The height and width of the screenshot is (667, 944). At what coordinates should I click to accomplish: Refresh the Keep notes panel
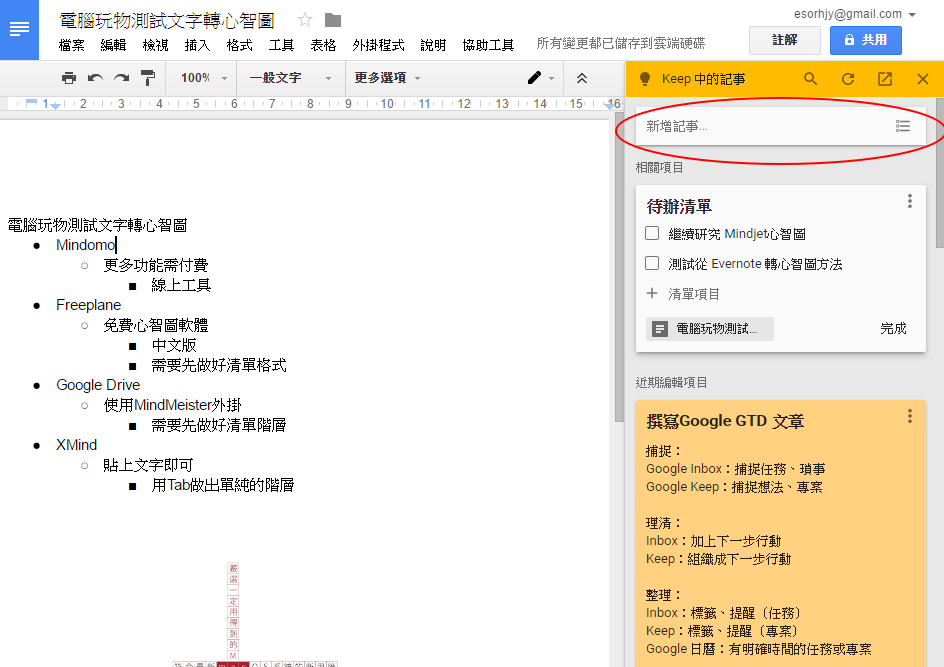click(x=848, y=79)
